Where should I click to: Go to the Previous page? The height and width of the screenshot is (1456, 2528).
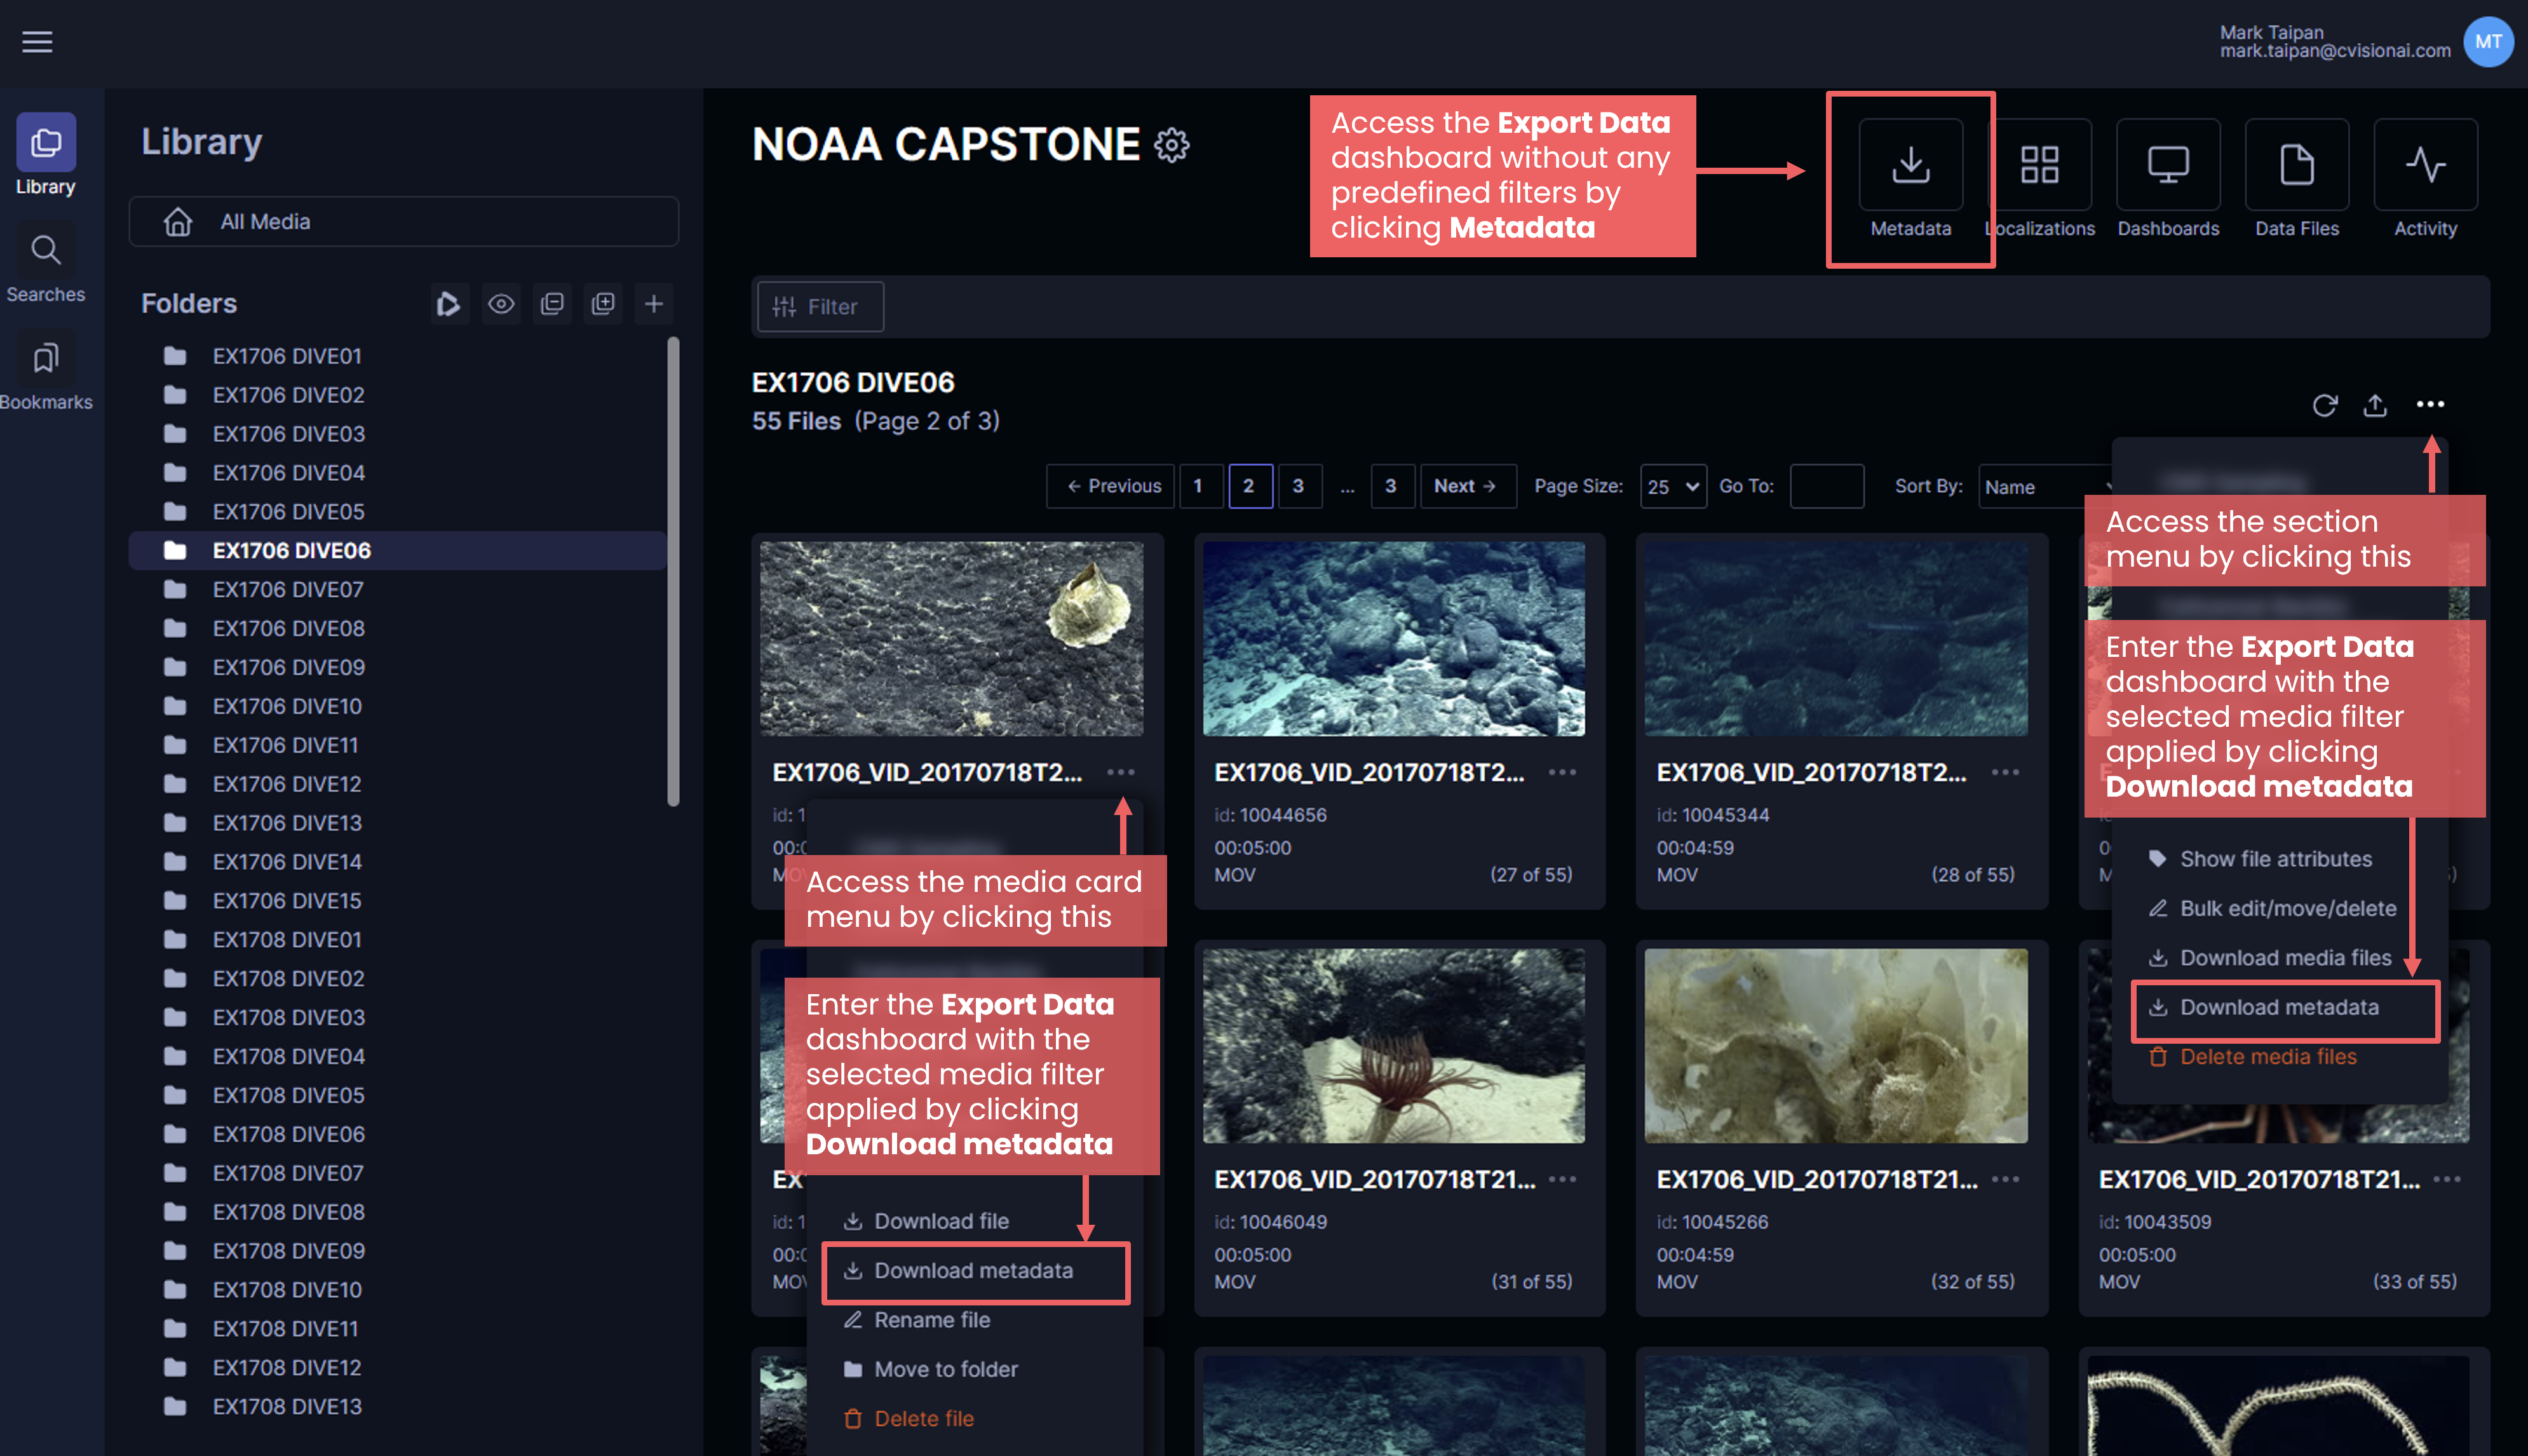point(1110,486)
